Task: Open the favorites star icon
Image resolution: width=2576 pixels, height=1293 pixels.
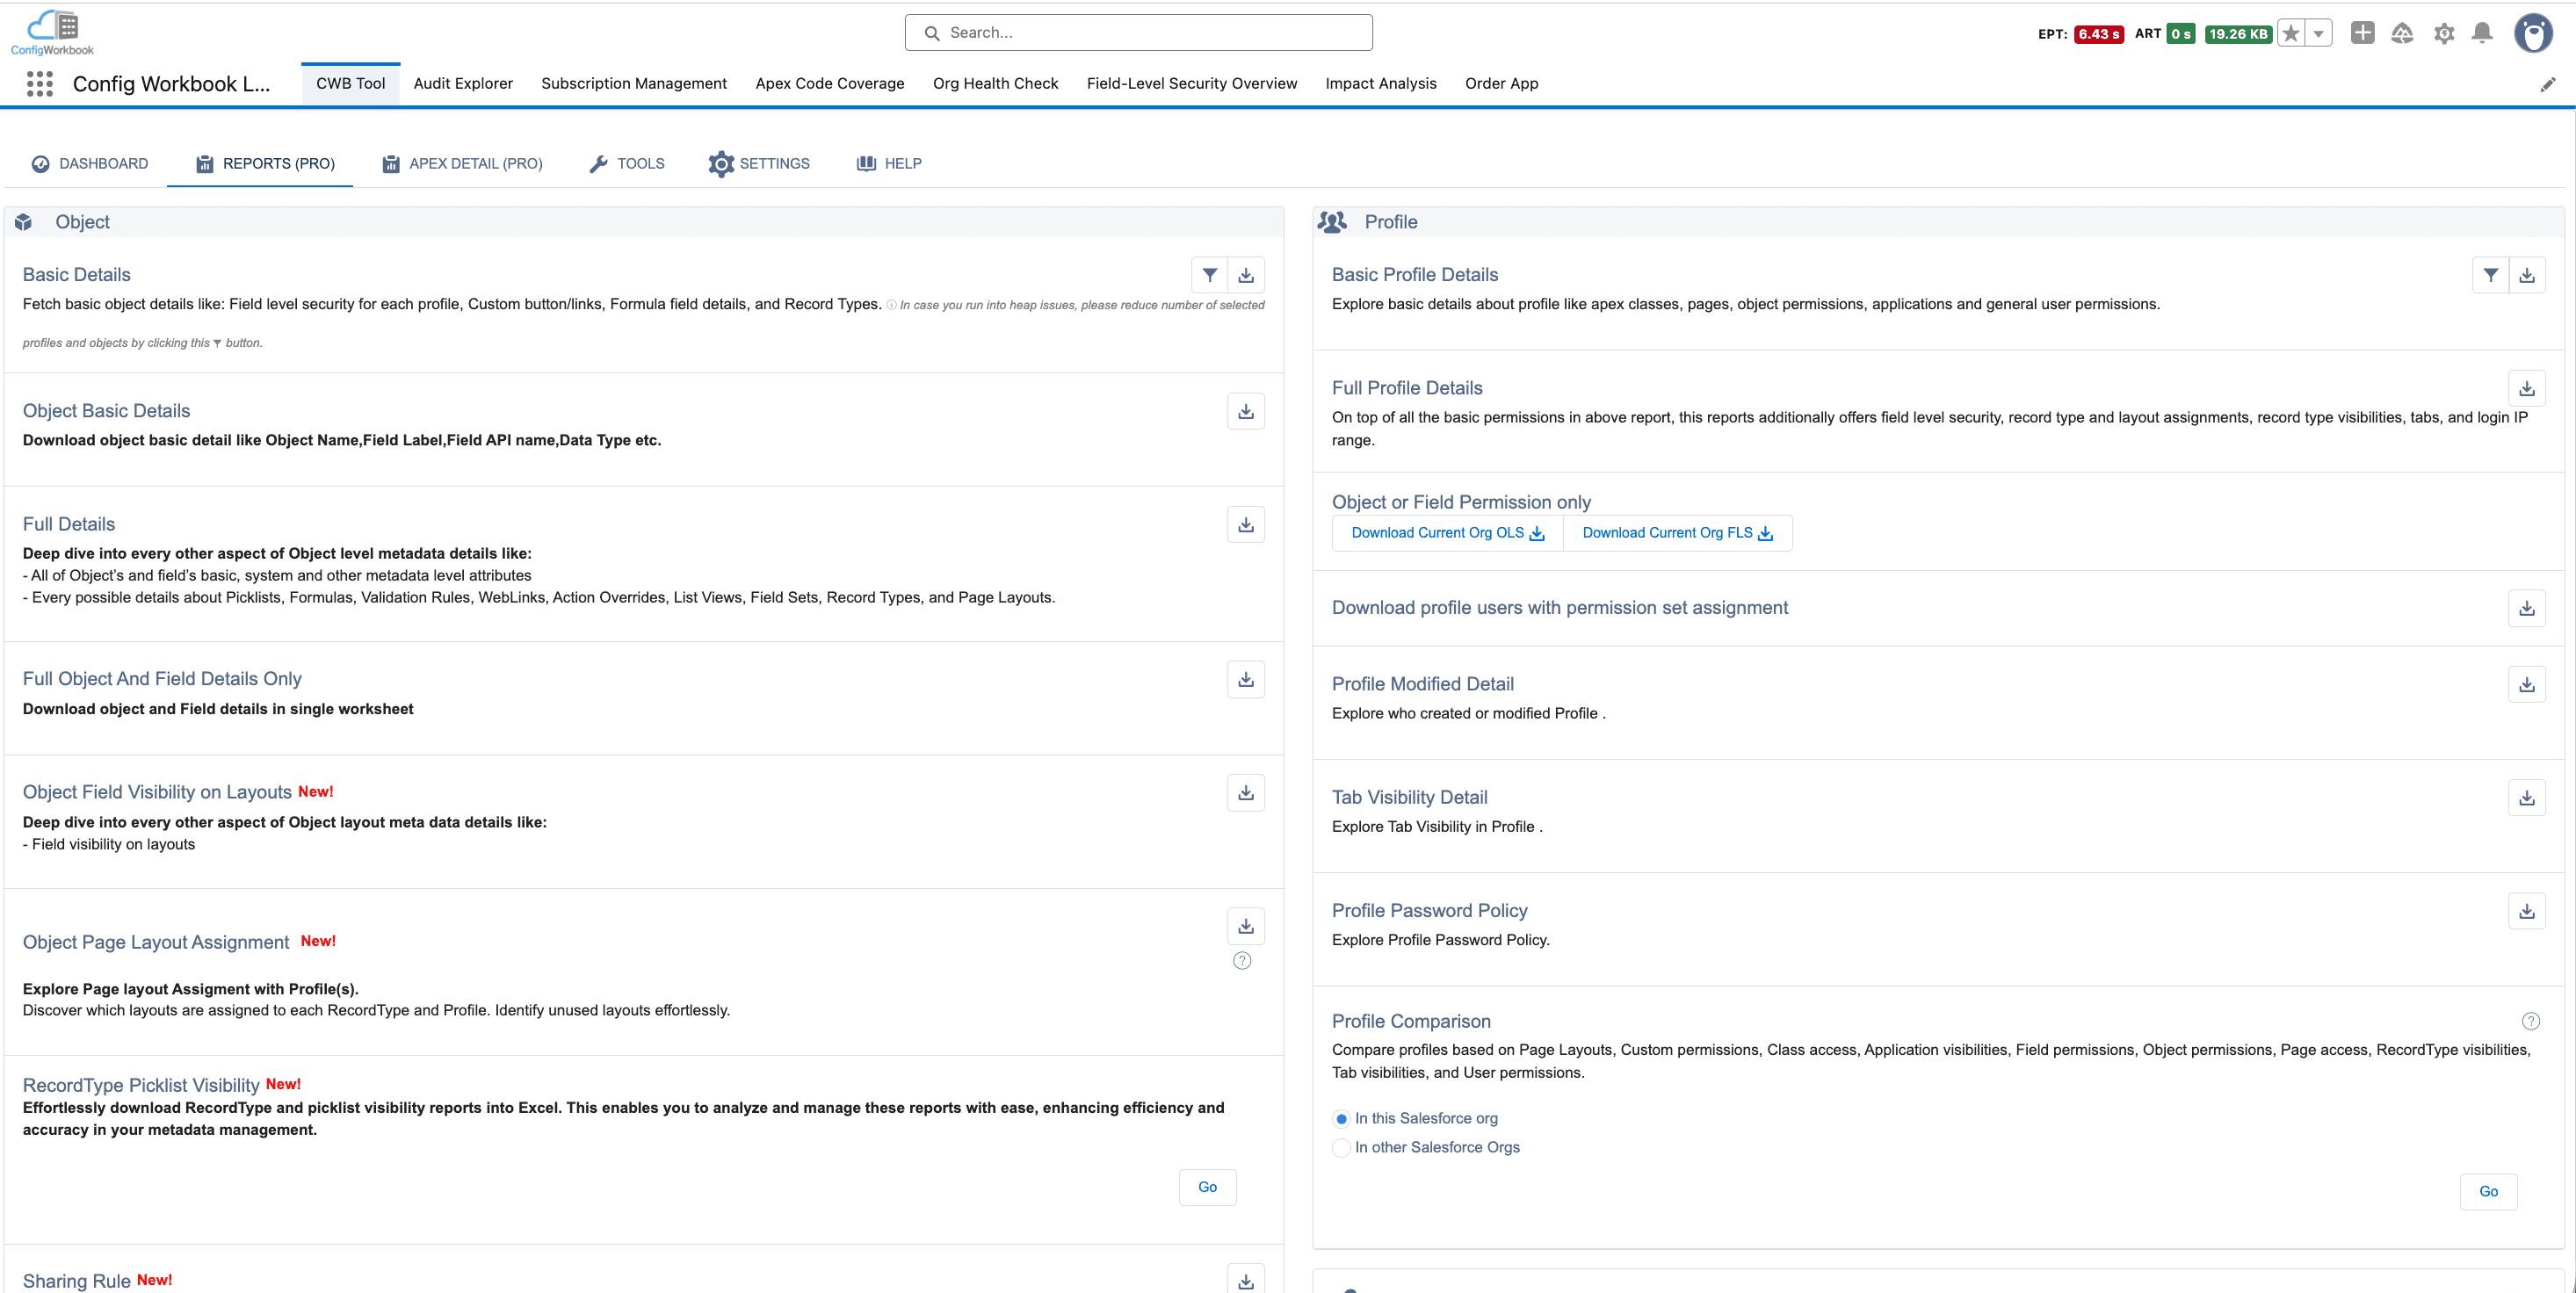Action: coord(2291,33)
